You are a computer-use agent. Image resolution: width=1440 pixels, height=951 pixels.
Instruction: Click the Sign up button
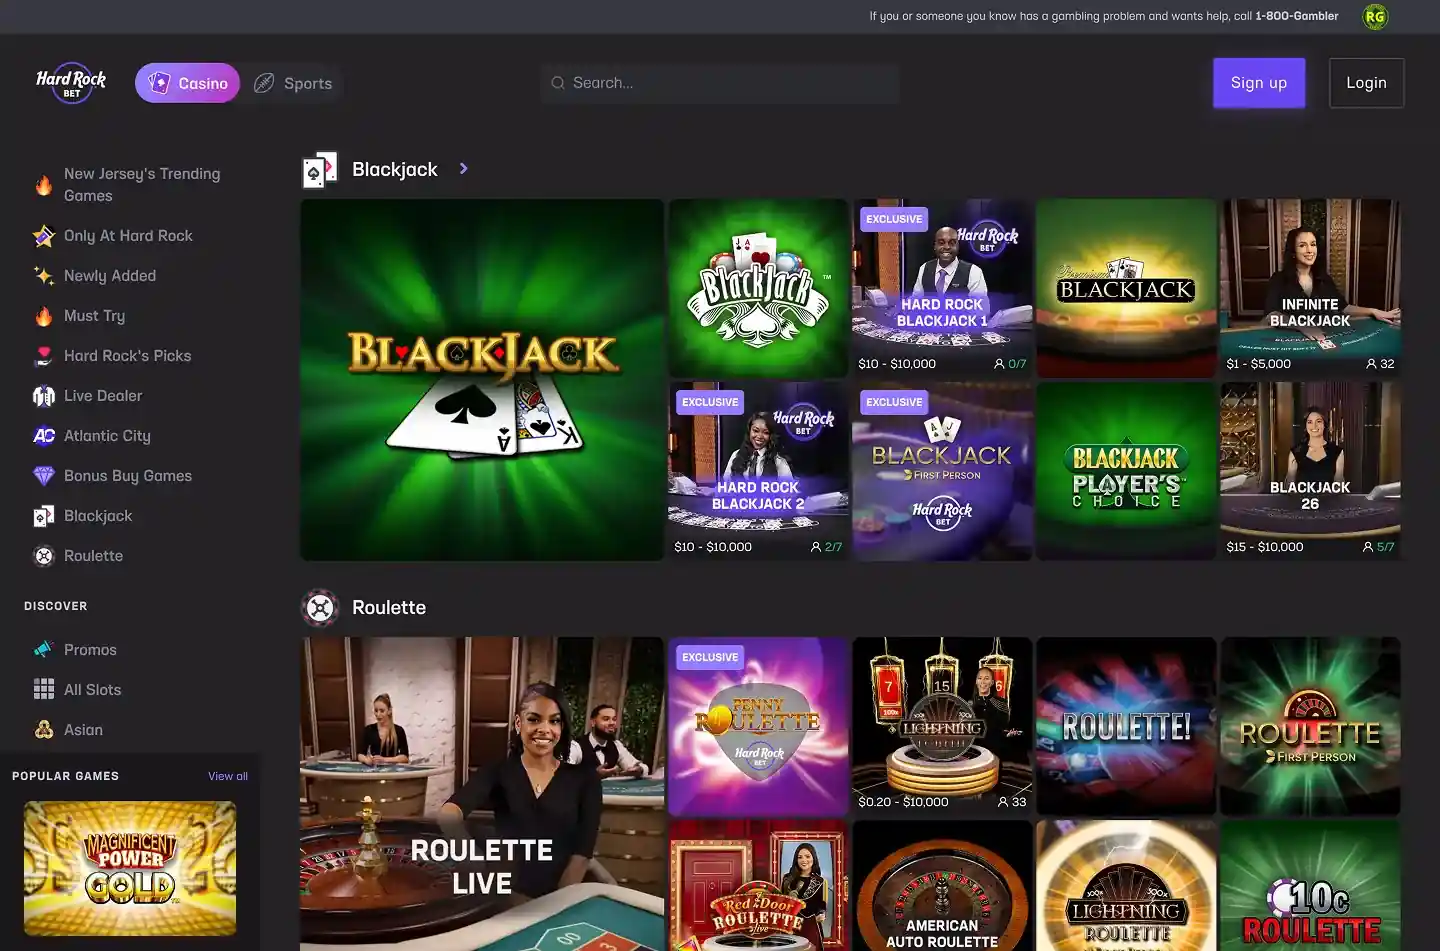(1258, 83)
